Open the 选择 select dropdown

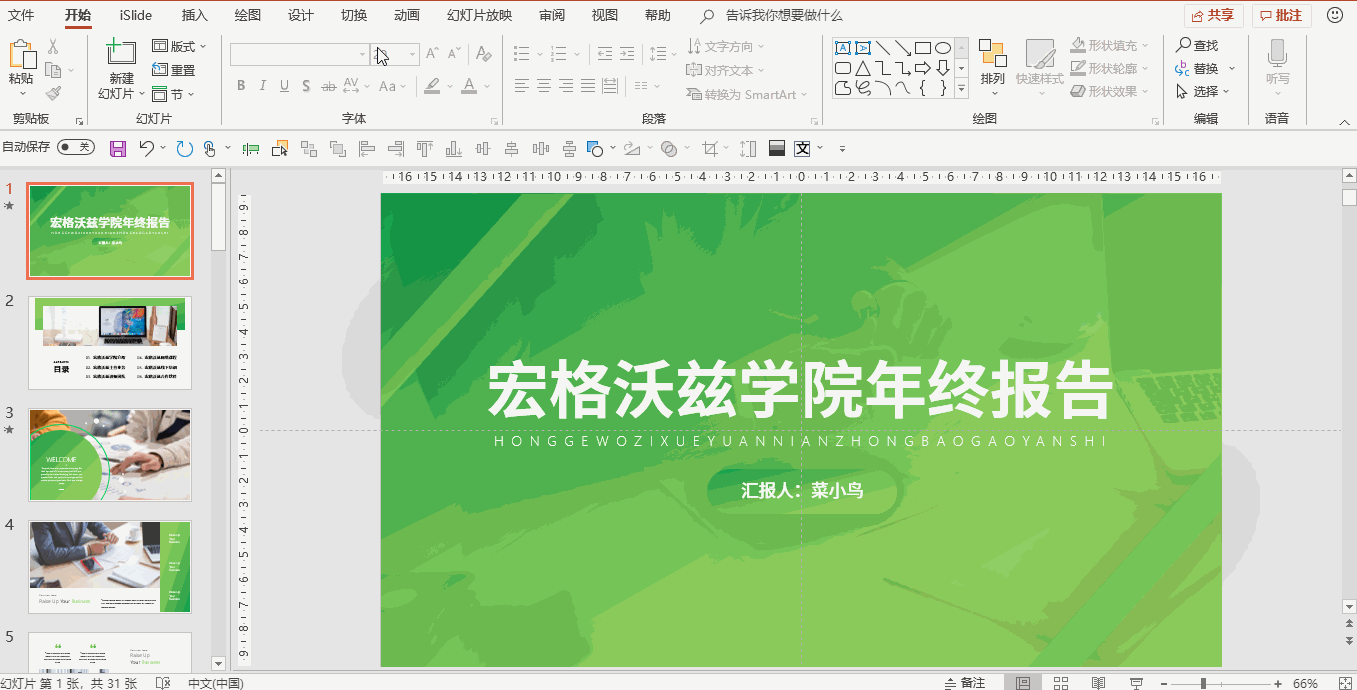[x=1203, y=91]
